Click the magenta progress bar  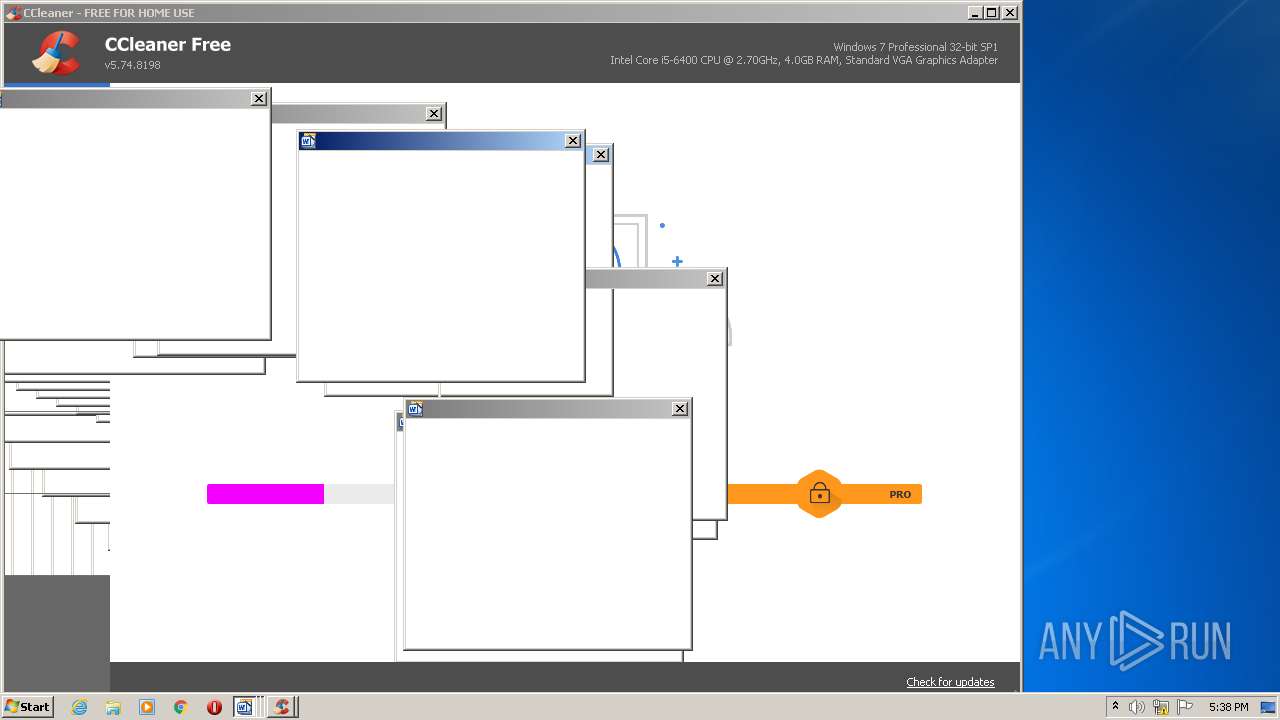tap(265, 494)
